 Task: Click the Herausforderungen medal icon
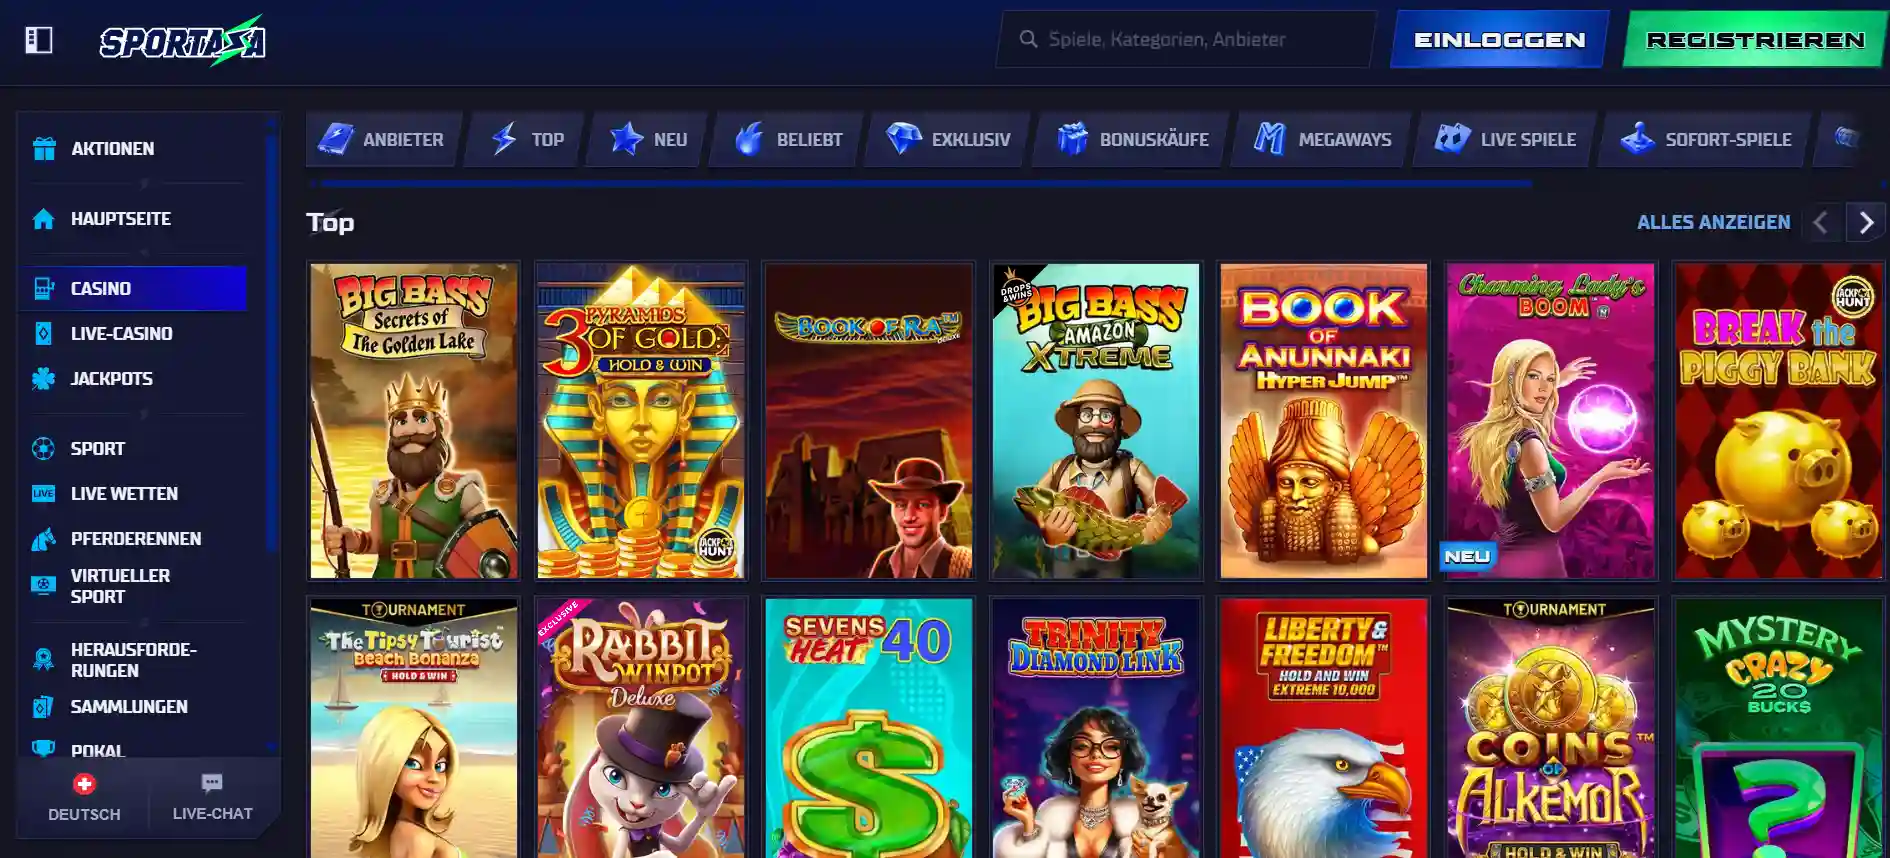tap(44, 659)
